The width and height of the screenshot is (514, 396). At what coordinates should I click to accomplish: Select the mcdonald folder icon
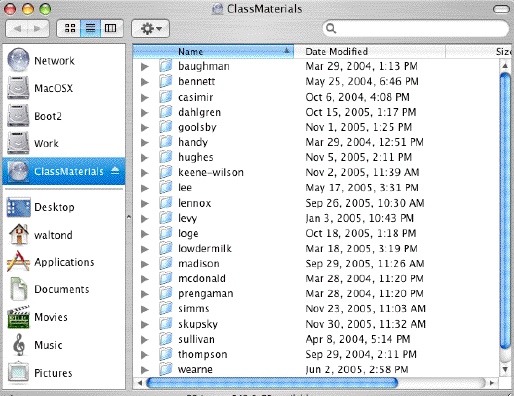tap(165, 278)
